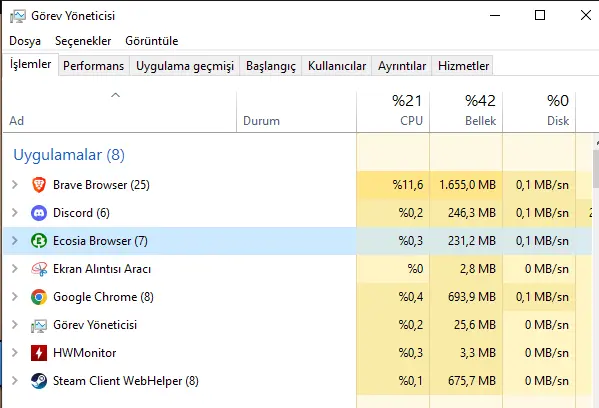This screenshot has width=599, height=408.
Task: Click the HWMonitor red lightning icon
Action: pyautogui.click(x=39, y=353)
